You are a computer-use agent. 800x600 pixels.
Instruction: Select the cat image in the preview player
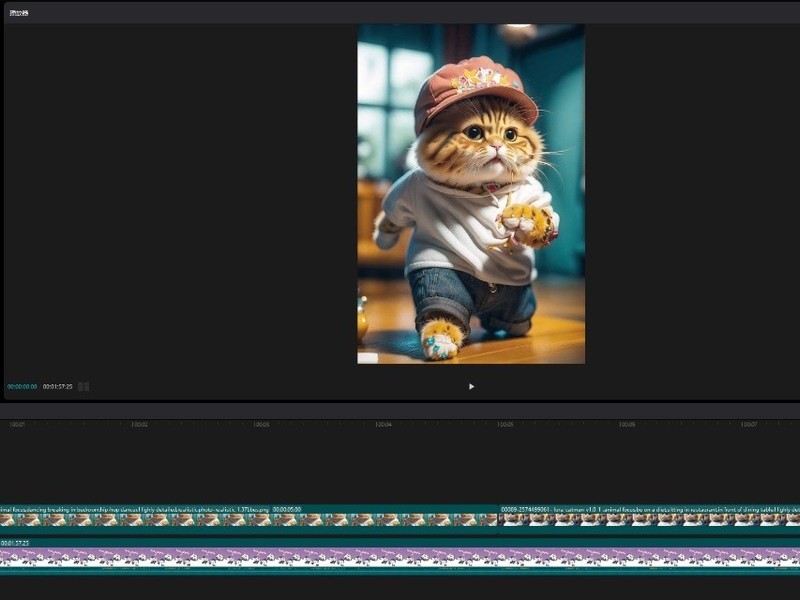tap(471, 194)
